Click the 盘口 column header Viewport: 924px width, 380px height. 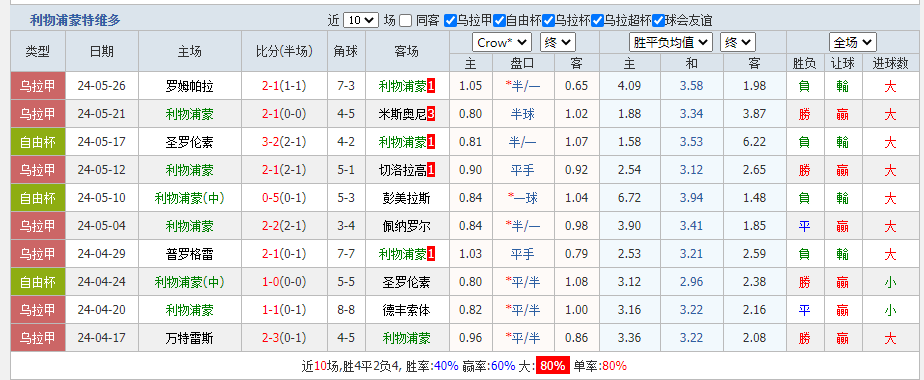pos(523,63)
